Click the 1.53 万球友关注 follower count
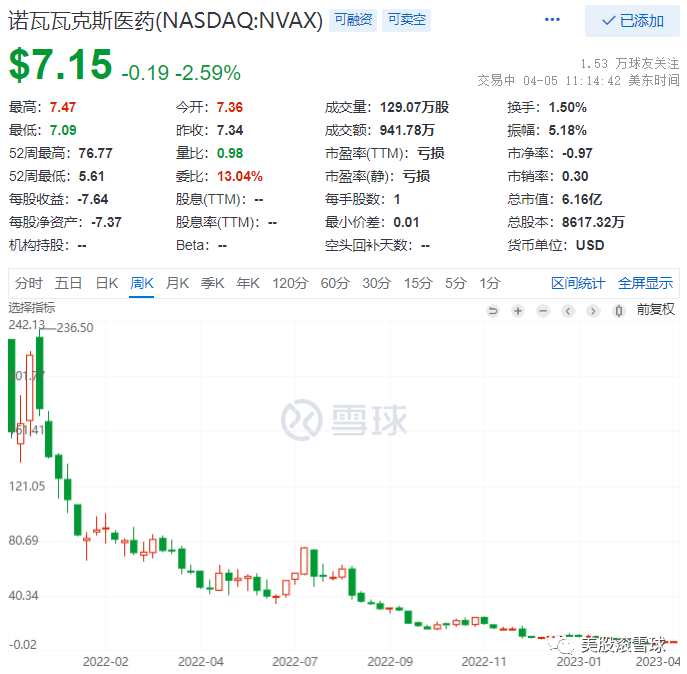 [x=630, y=64]
